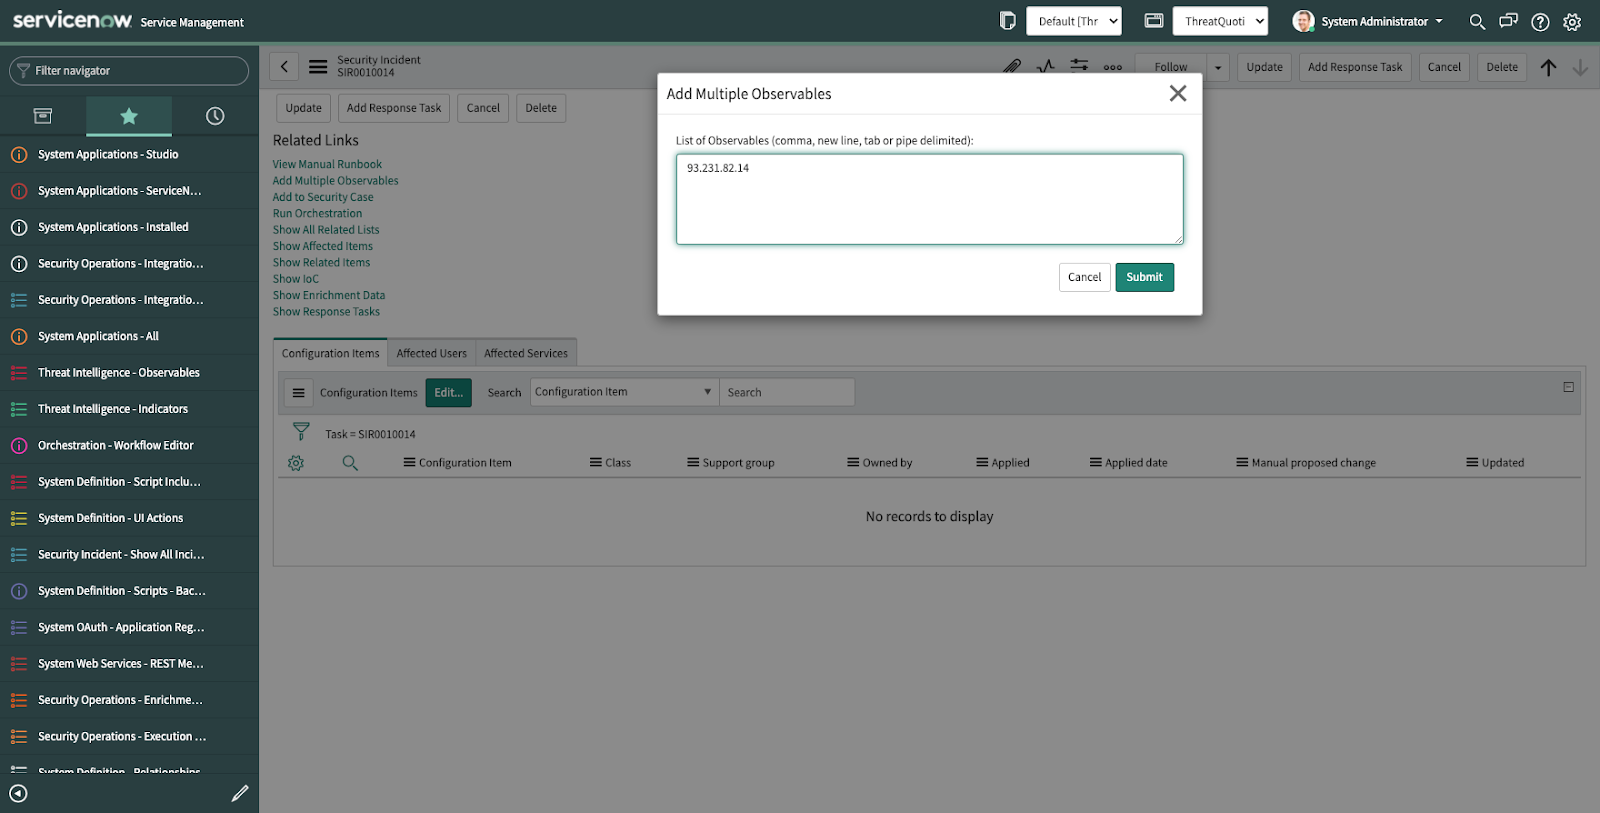The height and width of the screenshot is (813, 1600).
Task: Open the list personalize gear icon
Action: point(296,463)
